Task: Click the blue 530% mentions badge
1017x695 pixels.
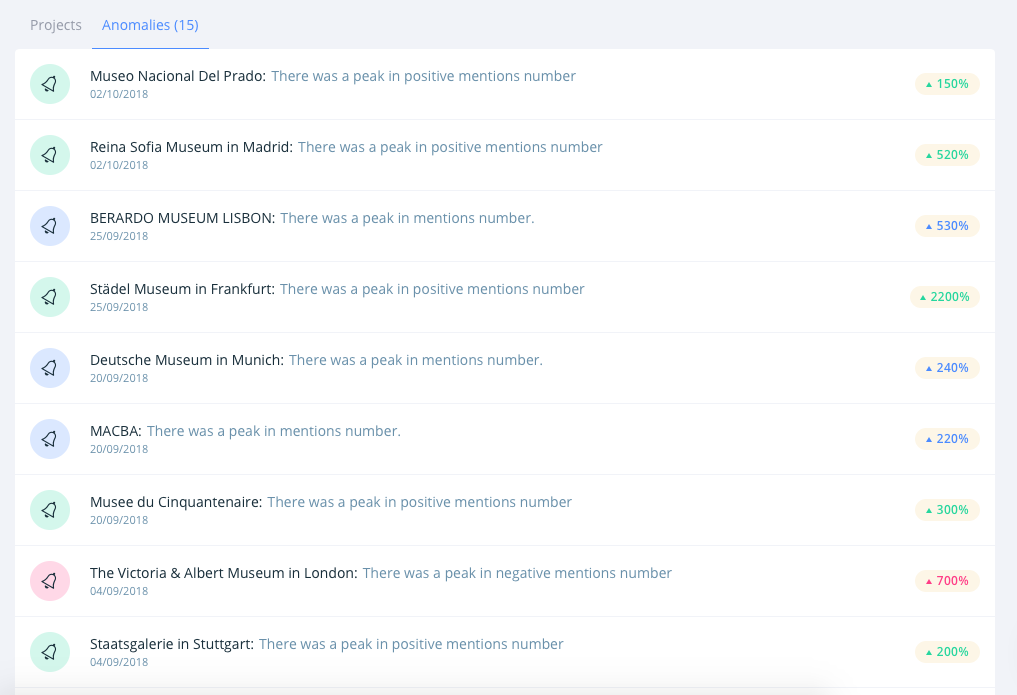Action: pos(947,226)
